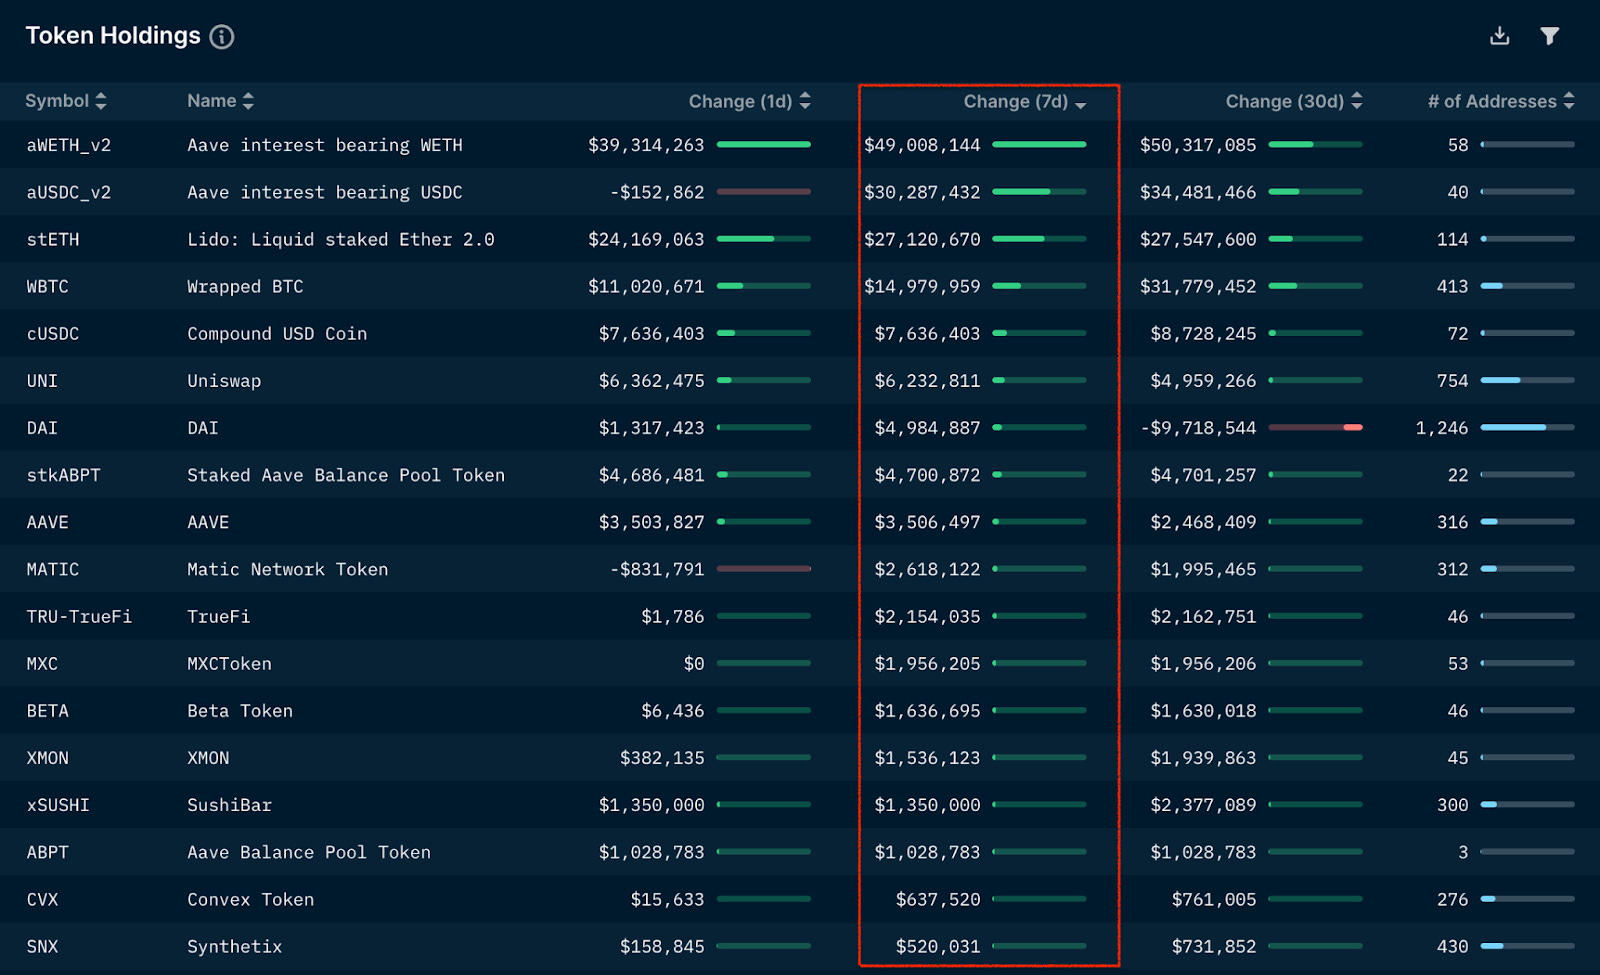
Task: Click the 1,246 addresses count
Action: pyautogui.click(x=1442, y=428)
